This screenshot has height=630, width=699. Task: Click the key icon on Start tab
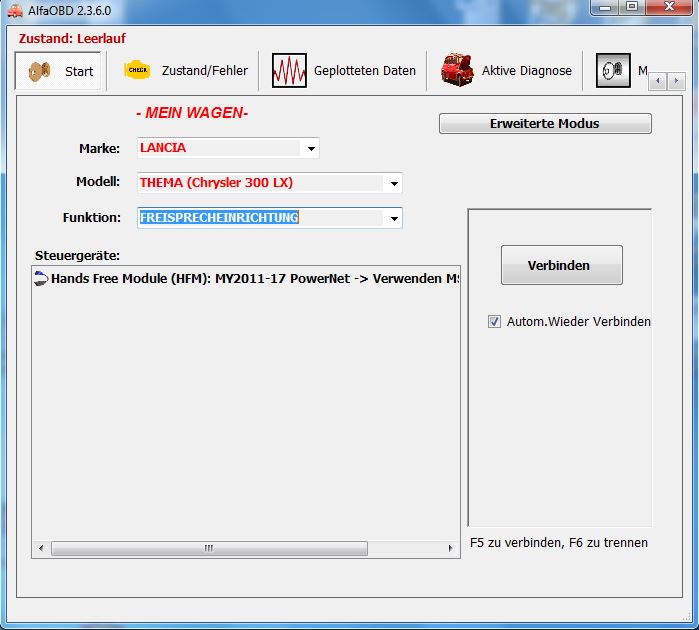click(x=40, y=71)
